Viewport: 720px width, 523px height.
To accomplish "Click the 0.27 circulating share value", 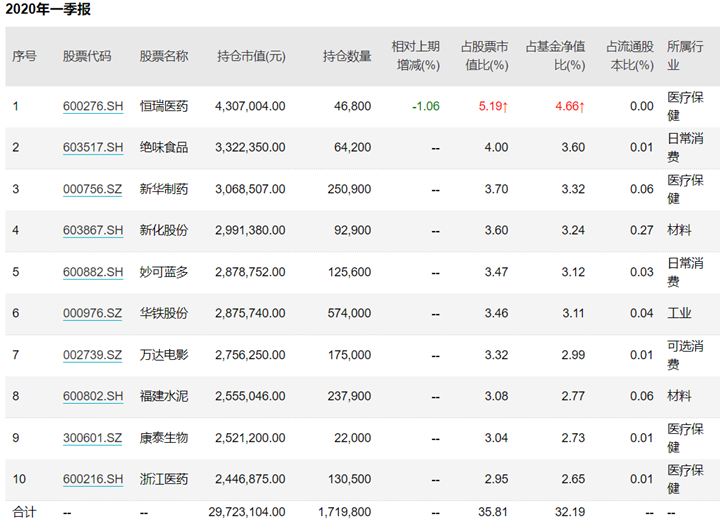I will click(x=641, y=230).
